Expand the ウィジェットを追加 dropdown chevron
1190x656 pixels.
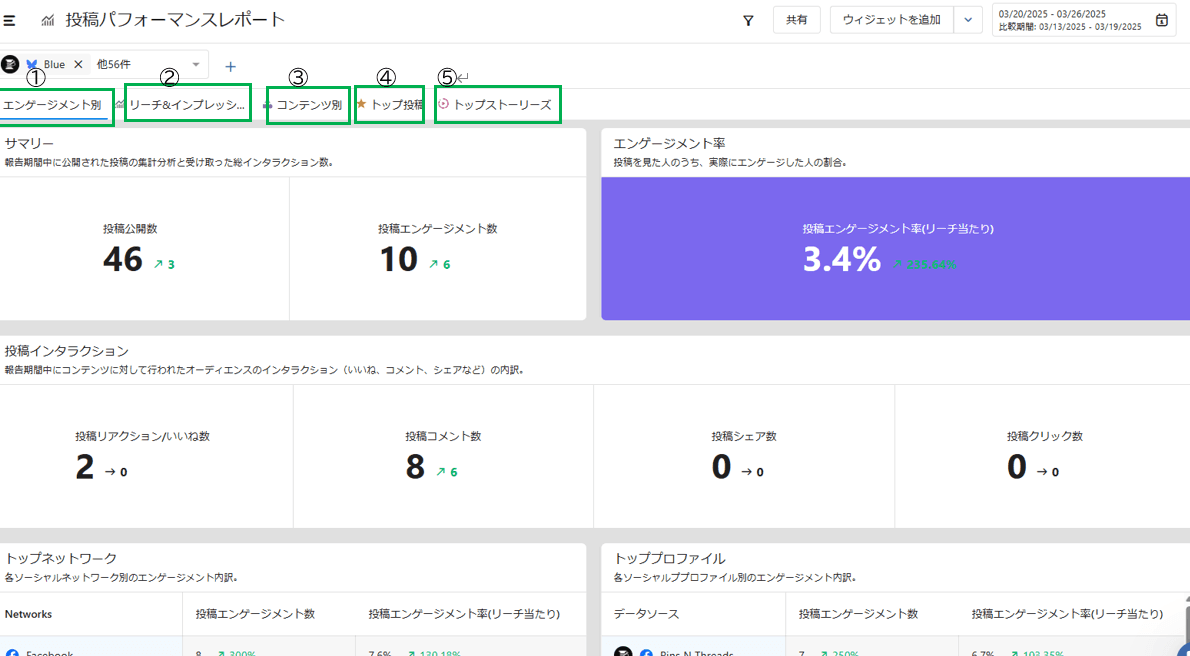coord(967,20)
